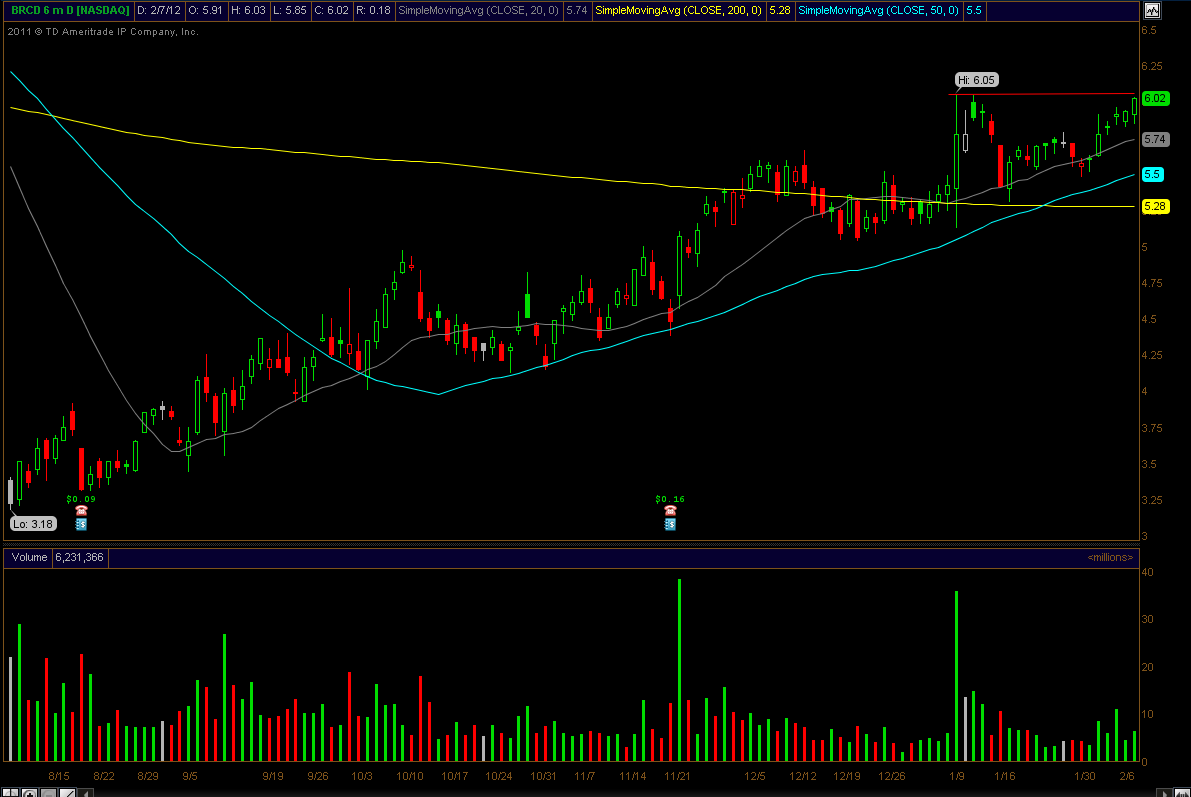Click the grayed-out zoom out icon
The height and width of the screenshot is (797, 1191).
pyautogui.click(x=49, y=792)
